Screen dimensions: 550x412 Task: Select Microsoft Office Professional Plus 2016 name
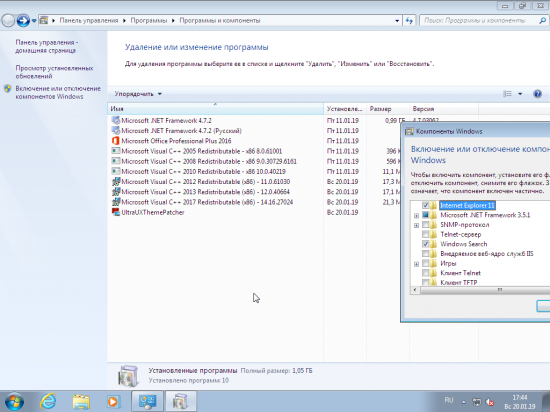pos(176,141)
